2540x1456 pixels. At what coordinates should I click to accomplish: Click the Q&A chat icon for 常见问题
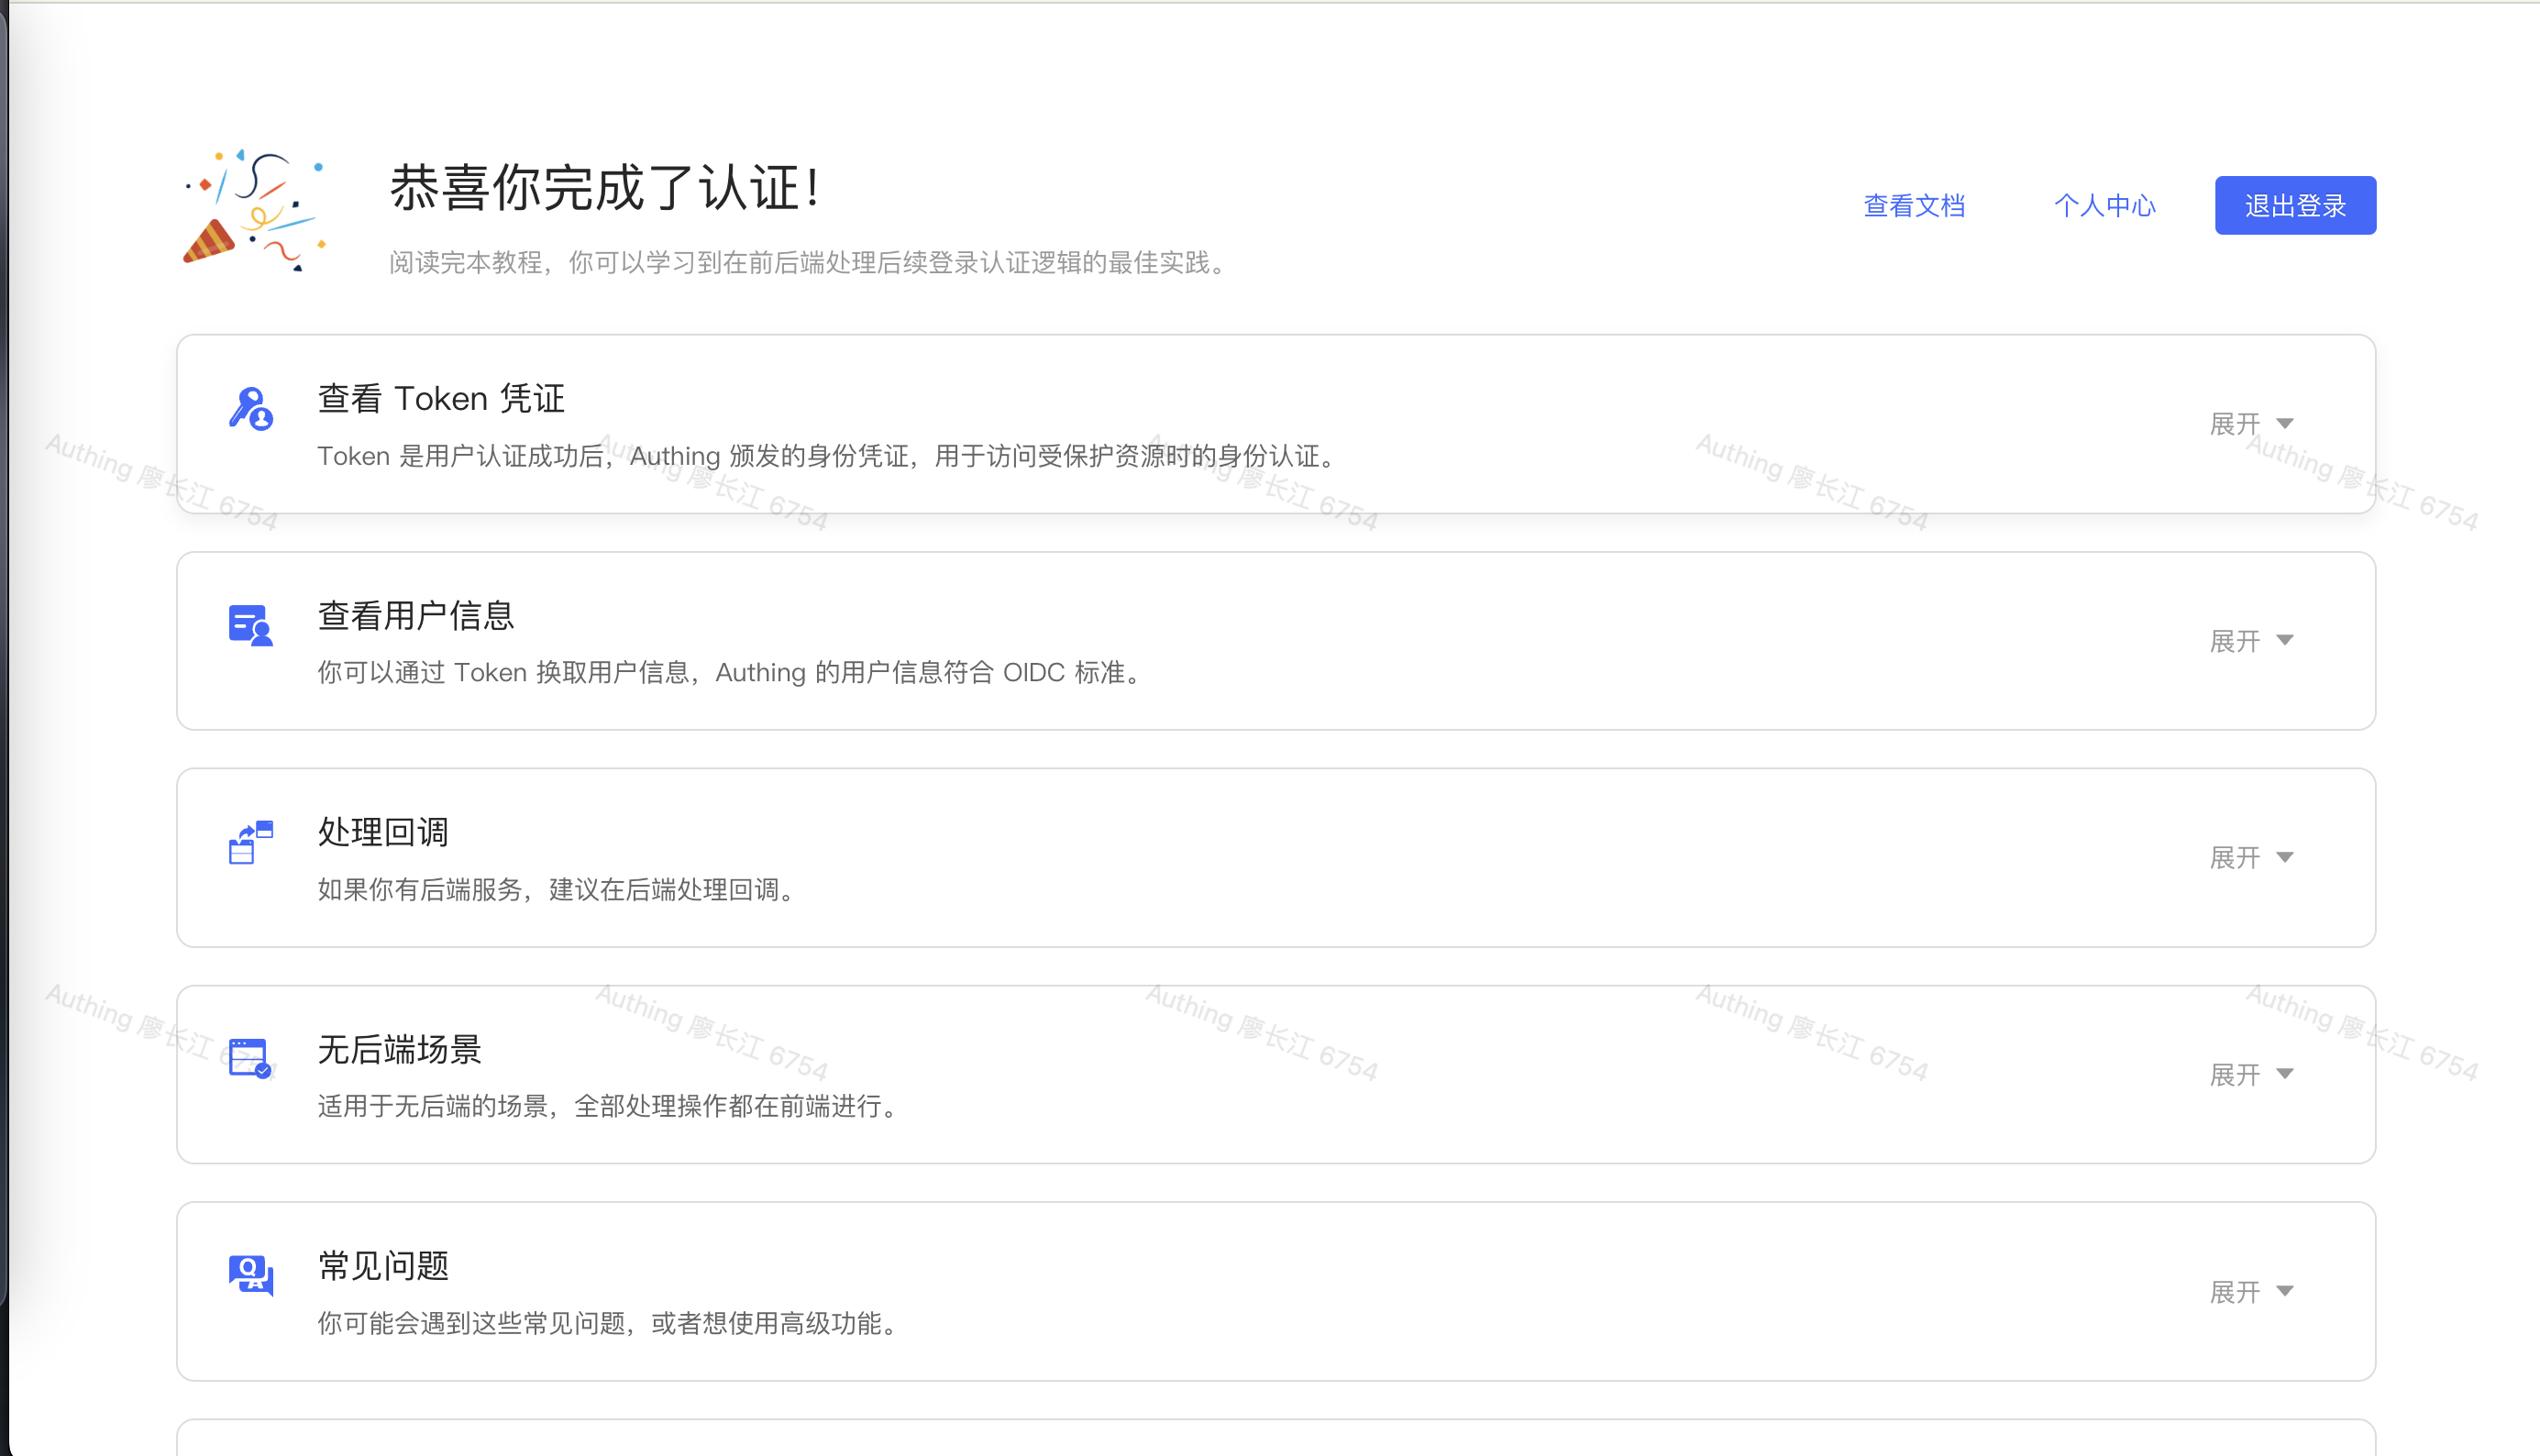tap(250, 1275)
